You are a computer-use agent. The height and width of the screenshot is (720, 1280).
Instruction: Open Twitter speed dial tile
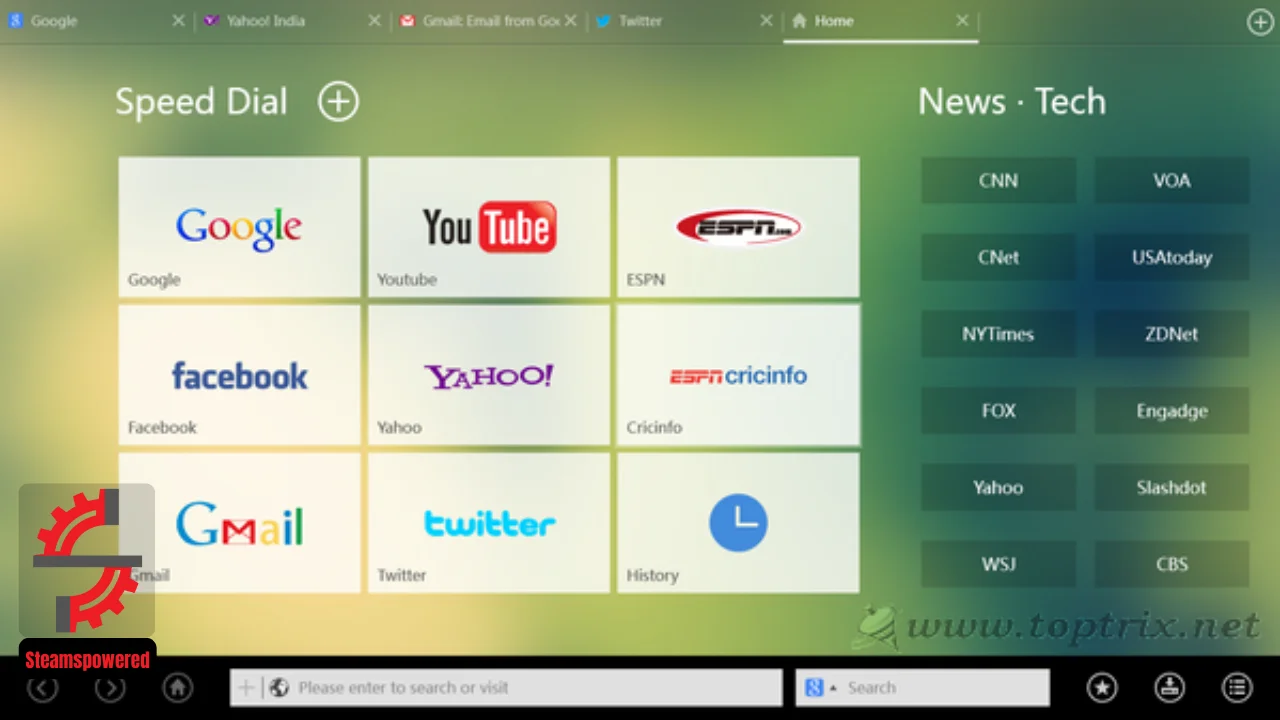(x=489, y=523)
